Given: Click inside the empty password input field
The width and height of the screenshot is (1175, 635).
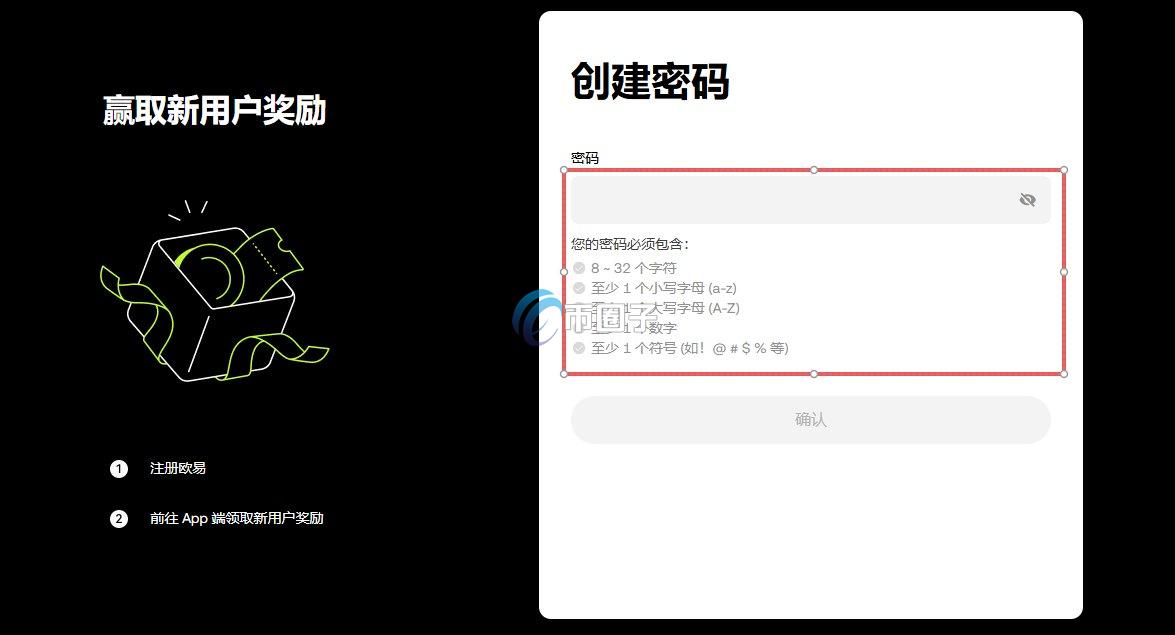Looking at the screenshot, I should pos(790,199).
